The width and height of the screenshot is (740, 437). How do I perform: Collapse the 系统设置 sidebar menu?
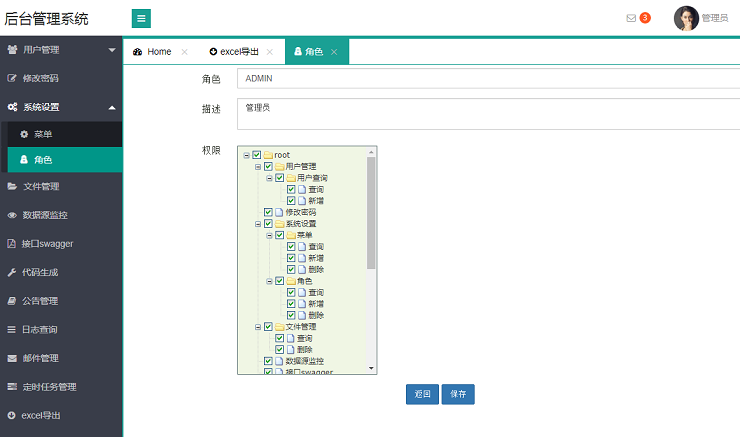pyautogui.click(x=61, y=107)
